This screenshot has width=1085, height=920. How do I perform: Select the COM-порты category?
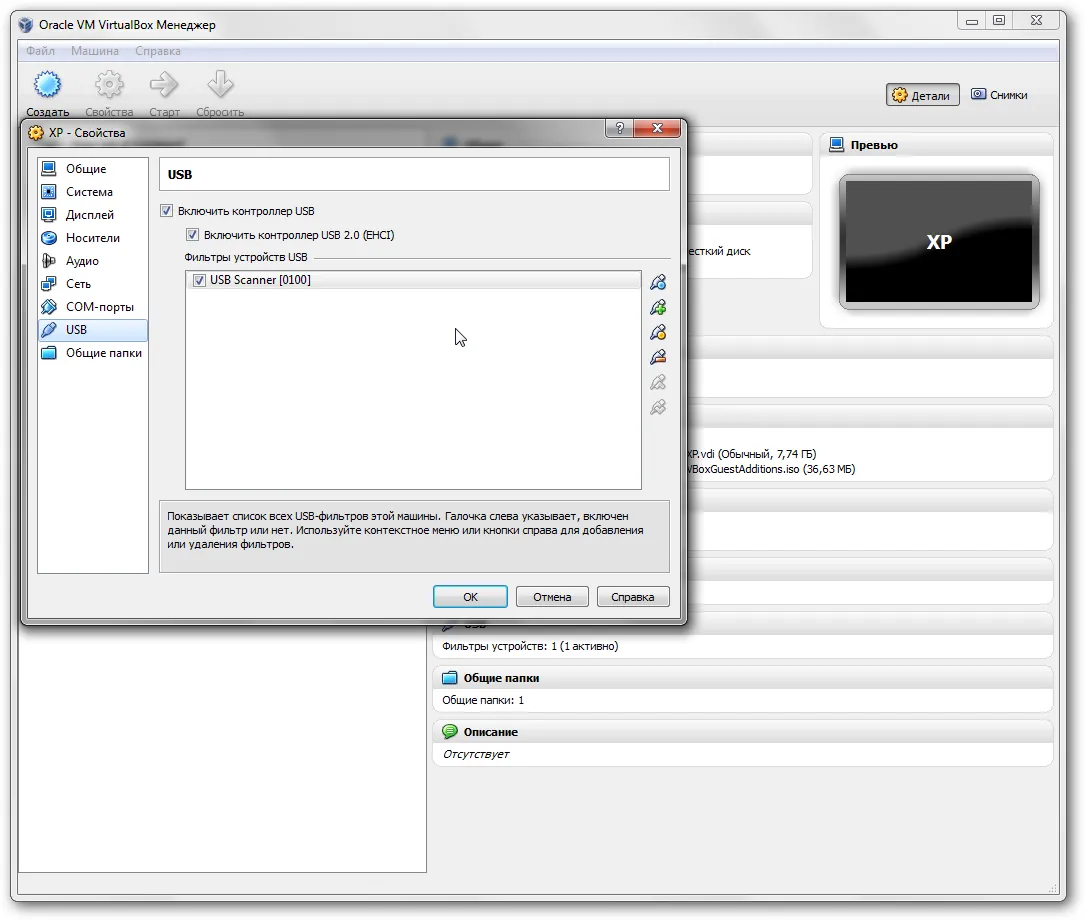99,307
